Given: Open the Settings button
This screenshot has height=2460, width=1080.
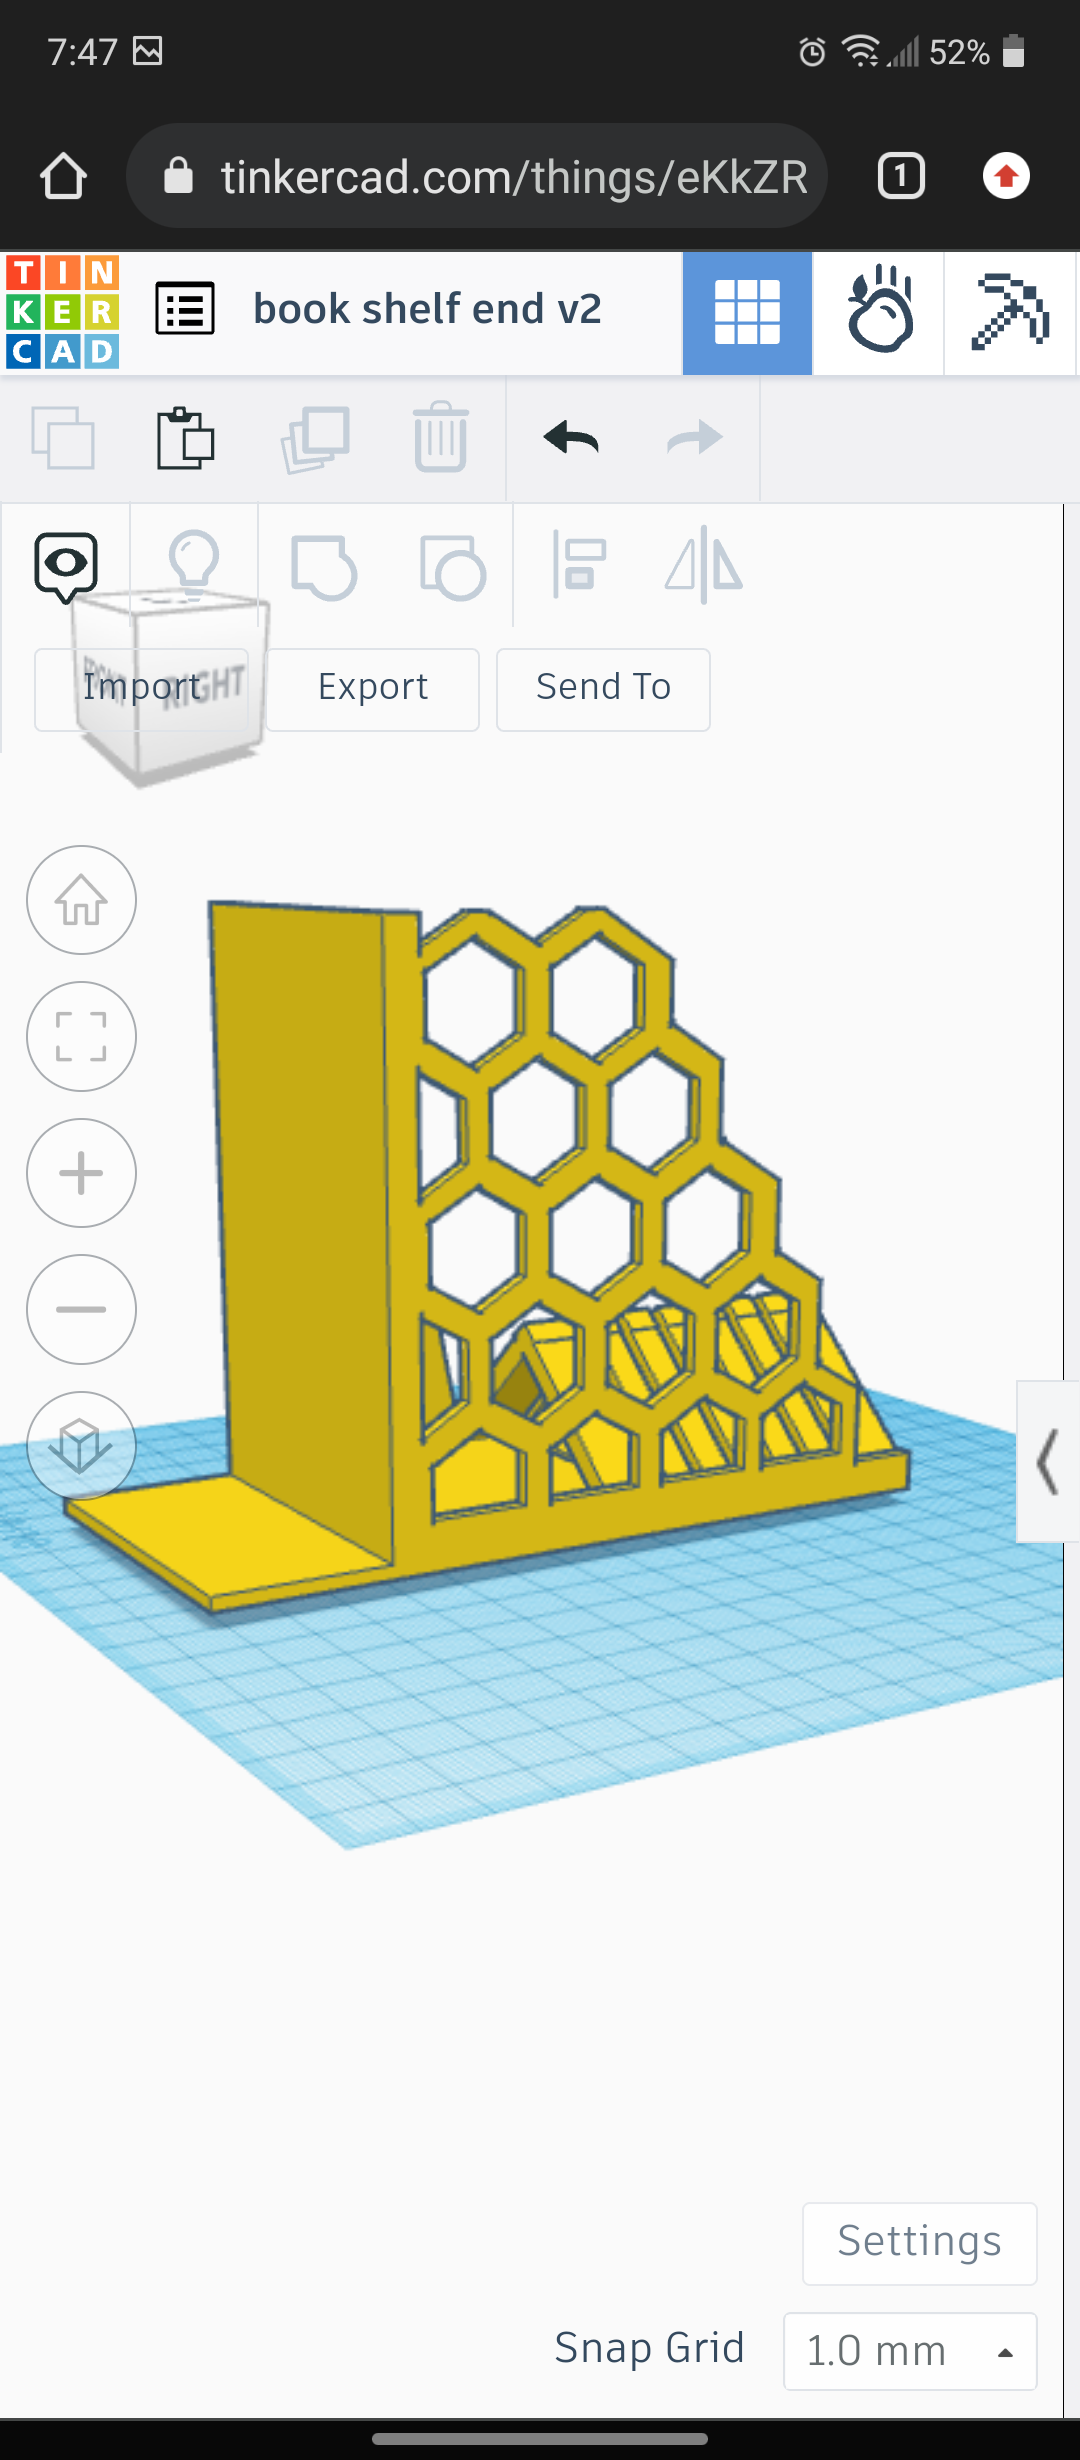Looking at the screenshot, I should click(919, 2243).
